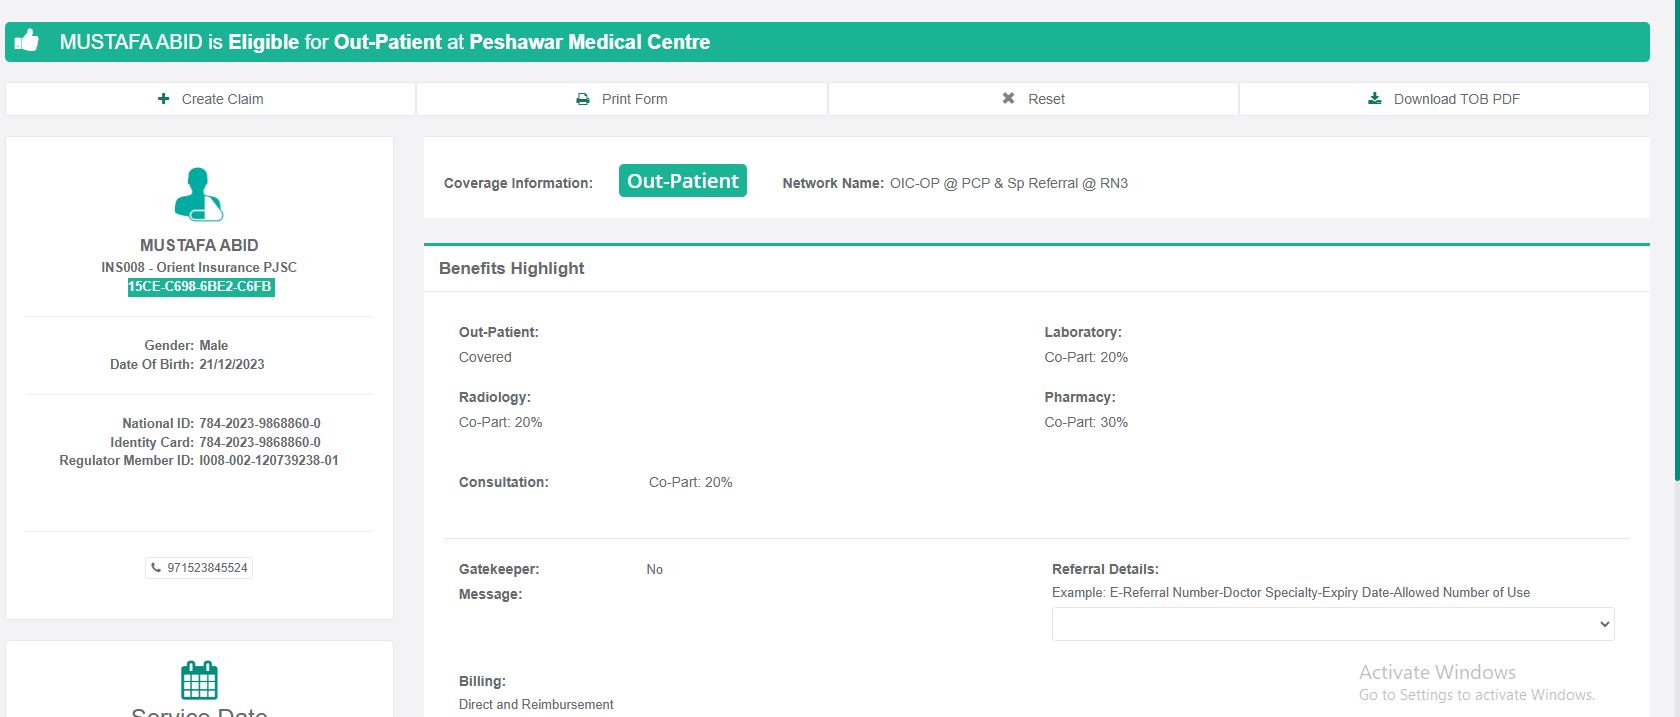Image resolution: width=1680 pixels, height=717 pixels.
Task: Hit the X icon on Reset
Action: click(1008, 99)
